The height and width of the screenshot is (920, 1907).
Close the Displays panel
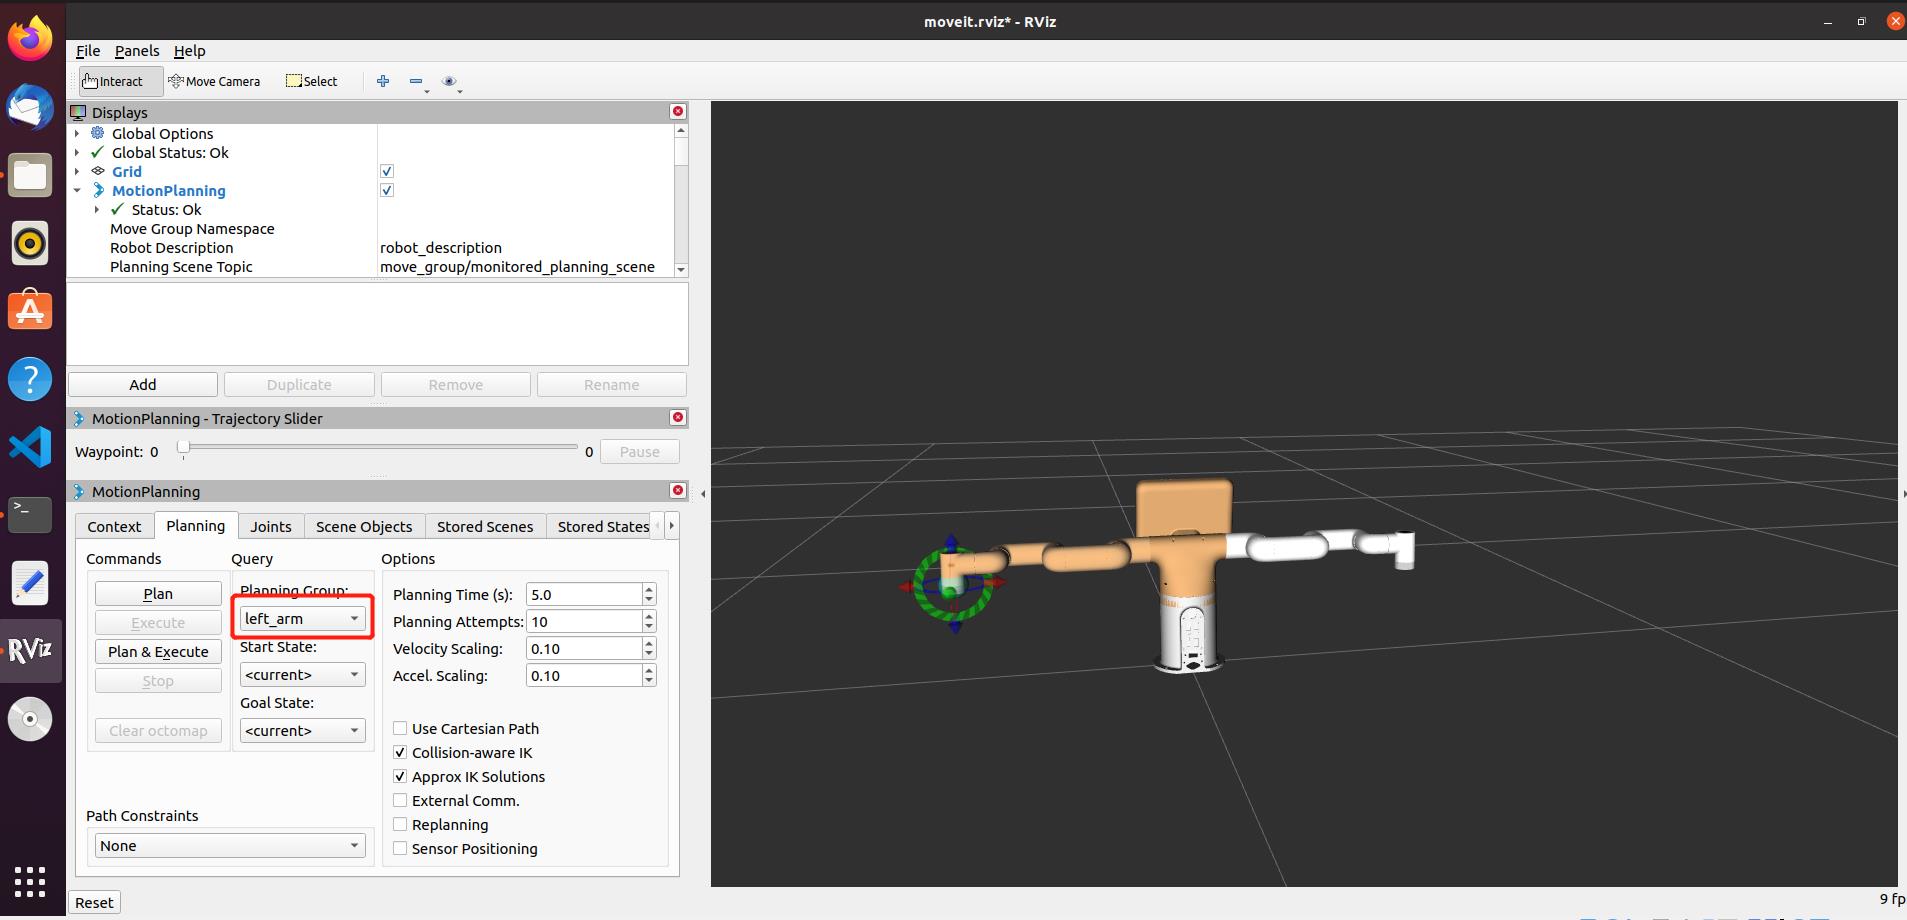(678, 112)
